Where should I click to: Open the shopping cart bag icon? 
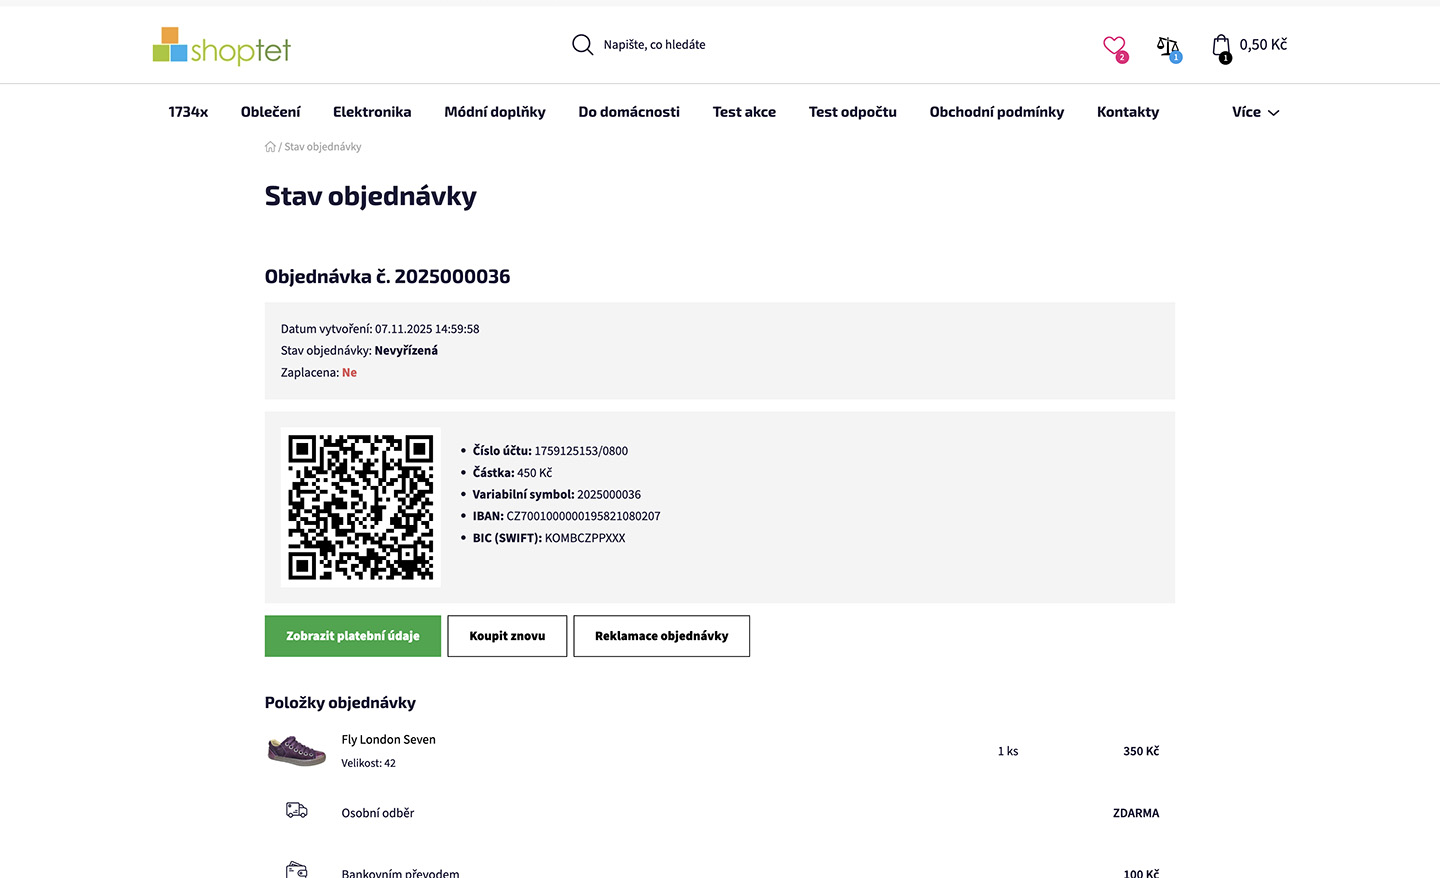1221,46
